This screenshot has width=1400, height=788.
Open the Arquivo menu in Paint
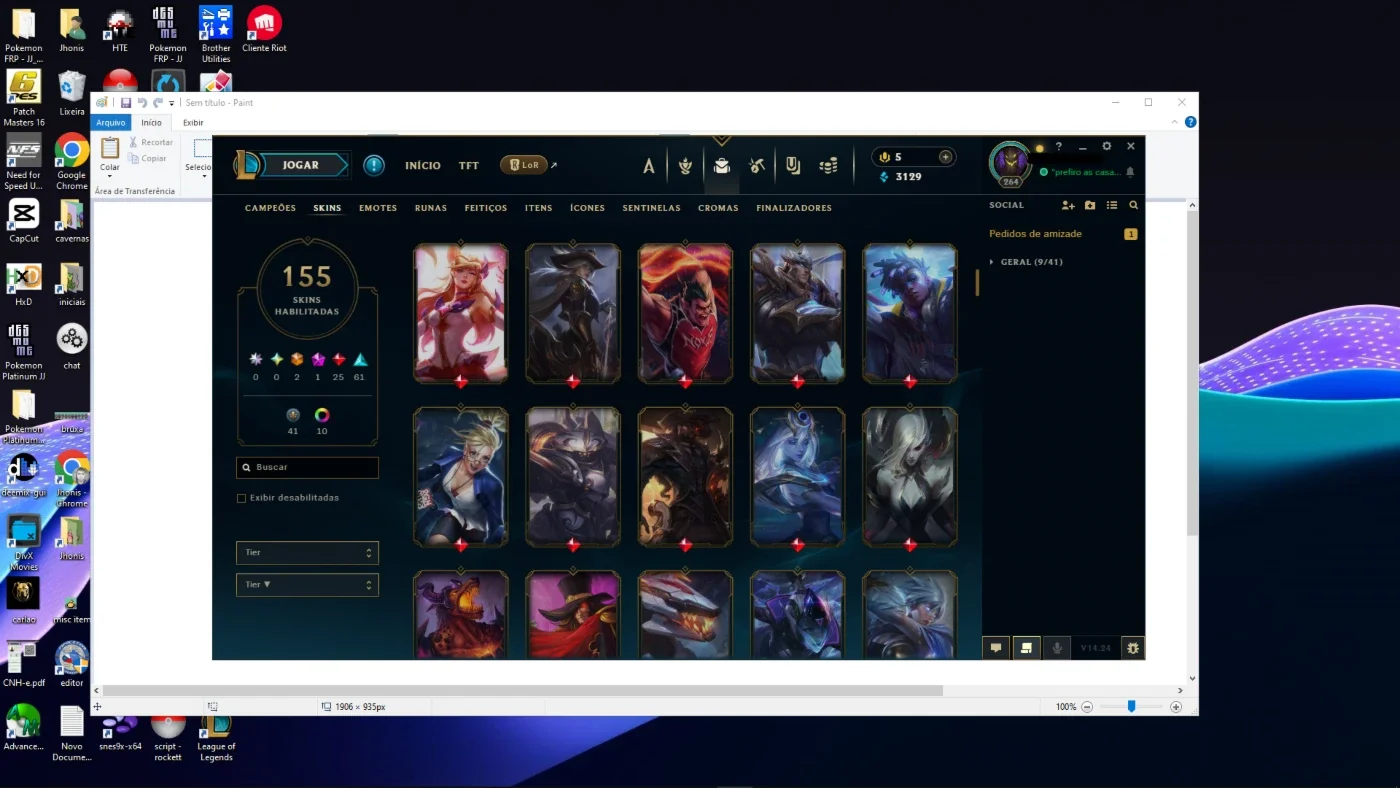coord(111,123)
